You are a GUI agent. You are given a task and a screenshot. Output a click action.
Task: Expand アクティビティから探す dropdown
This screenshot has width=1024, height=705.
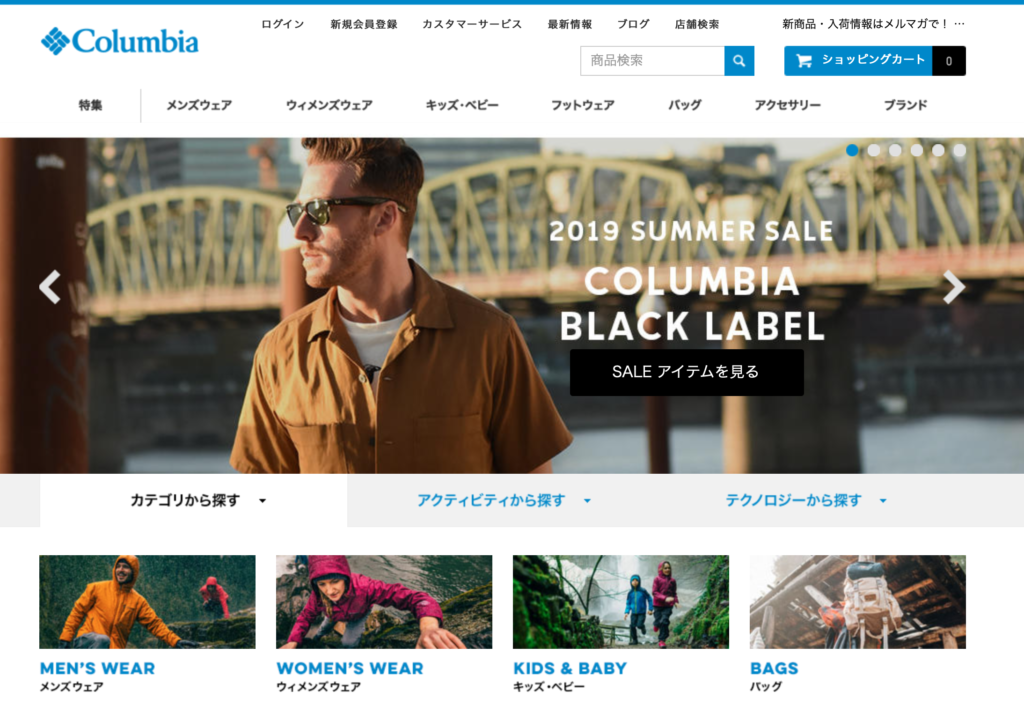click(x=504, y=501)
